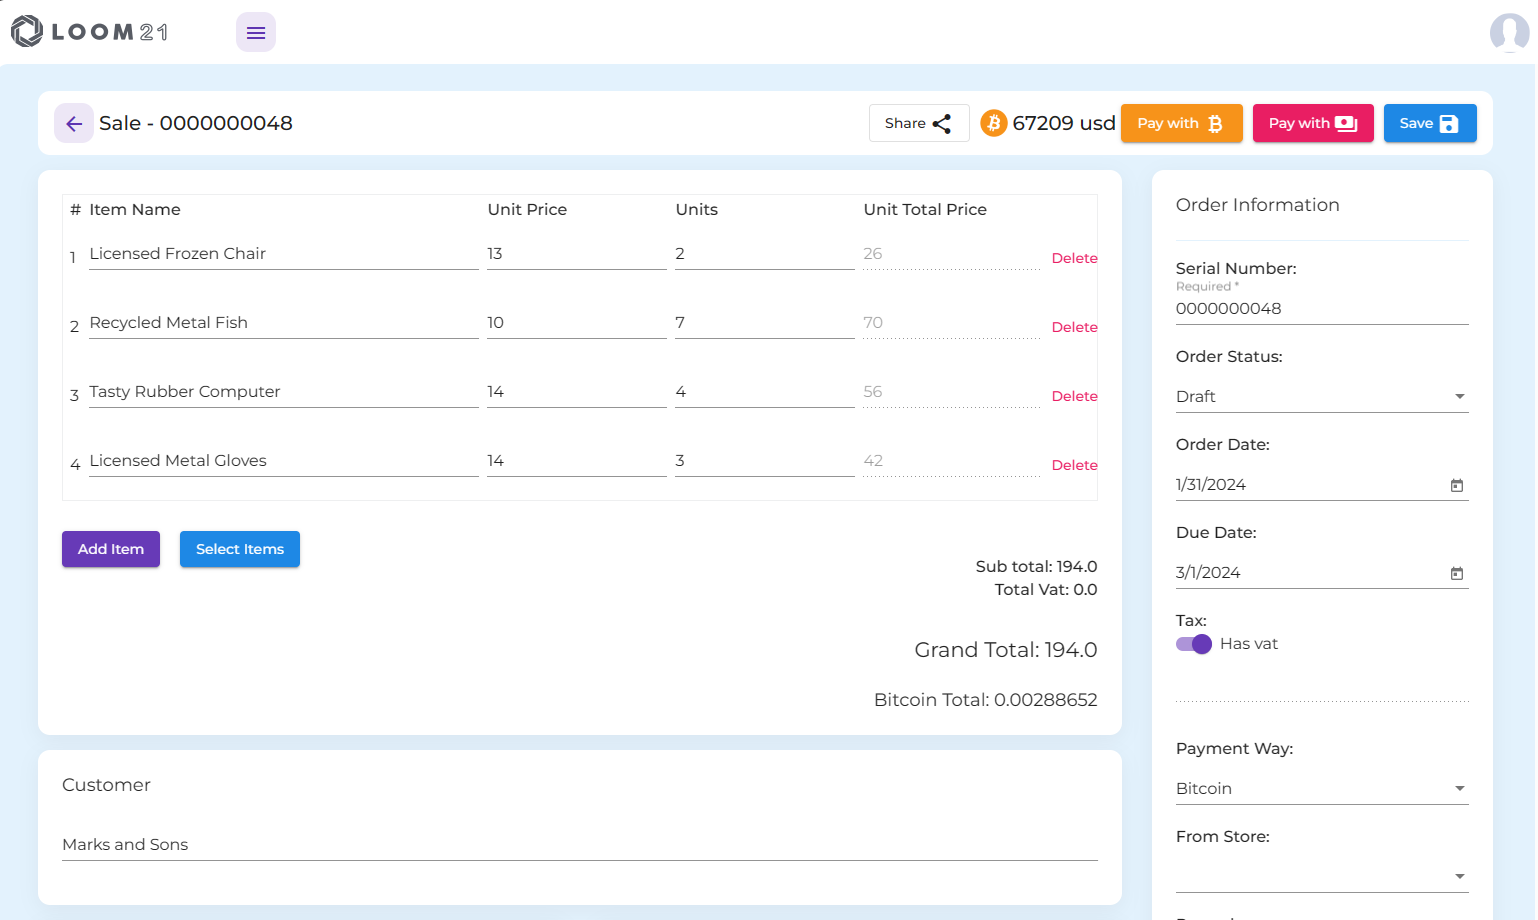Edit item name Recycled Metal Fish
This screenshot has width=1538, height=920.
(284, 323)
